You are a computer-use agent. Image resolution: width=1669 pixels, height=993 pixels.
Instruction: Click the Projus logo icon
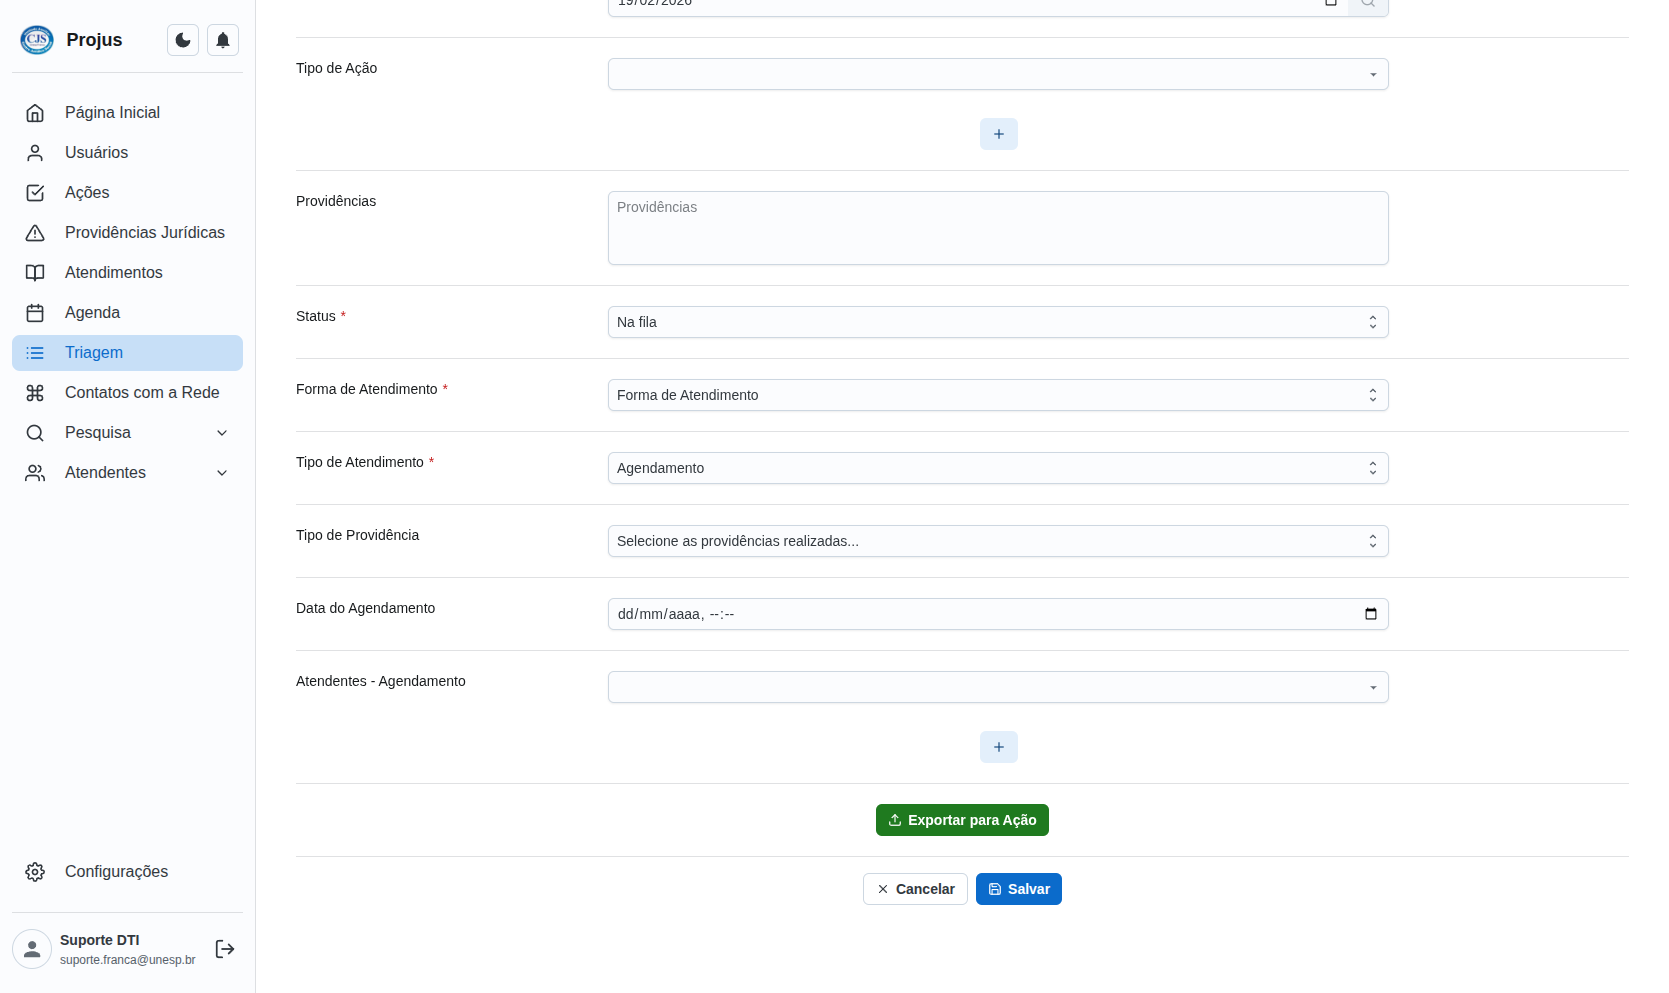click(x=37, y=40)
